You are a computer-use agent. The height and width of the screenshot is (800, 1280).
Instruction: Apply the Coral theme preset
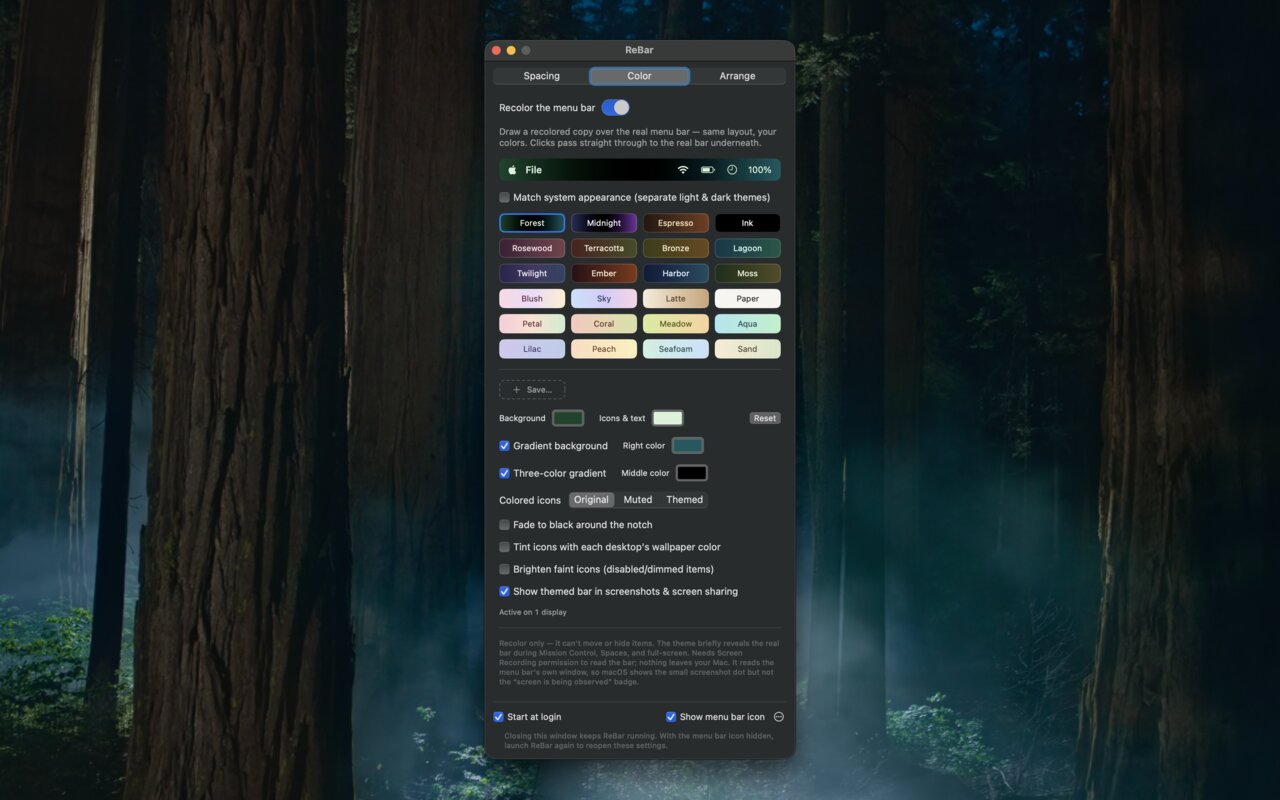pos(604,324)
